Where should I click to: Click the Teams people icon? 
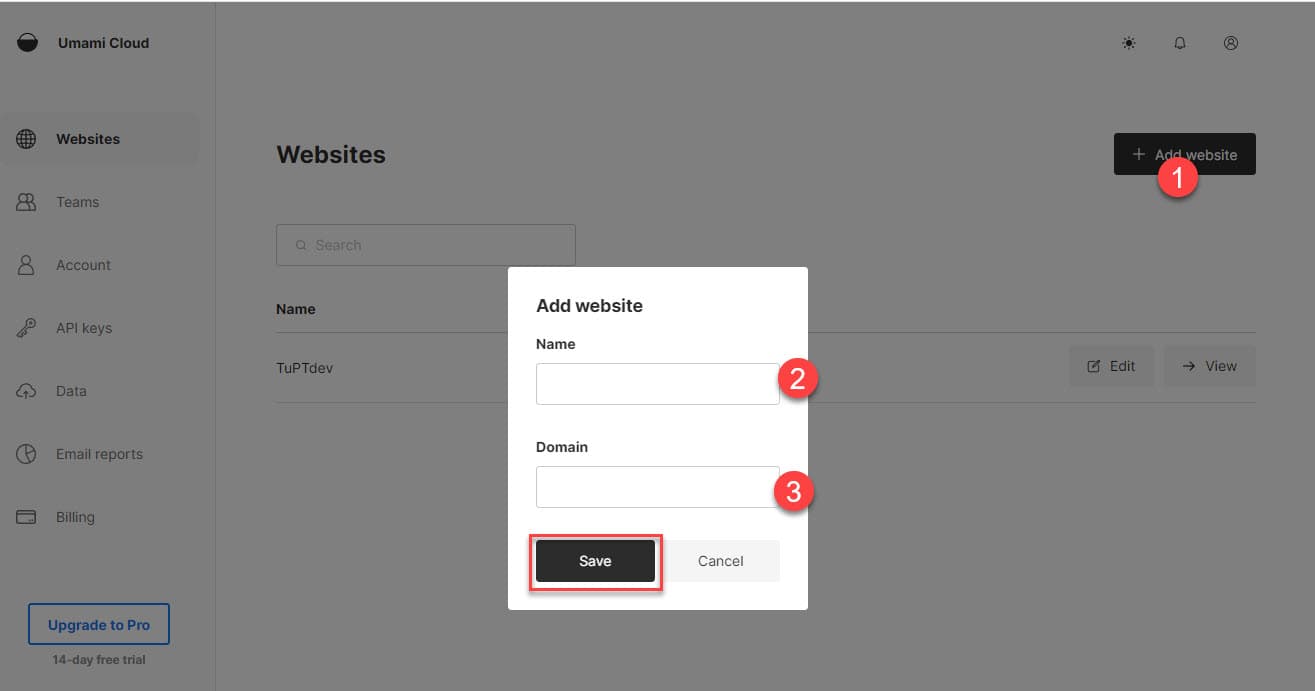click(27, 202)
